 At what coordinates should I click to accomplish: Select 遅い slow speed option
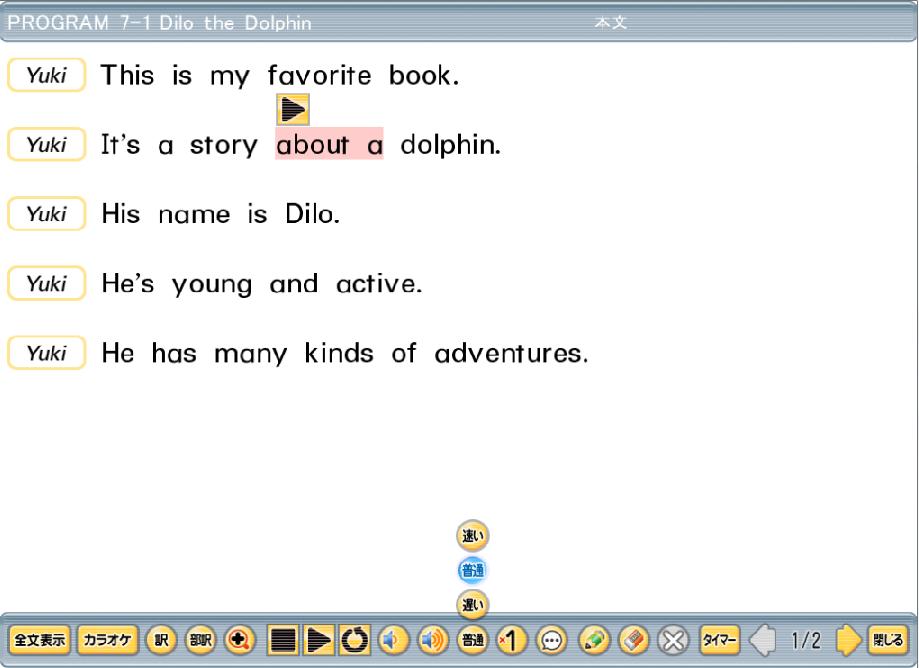click(472, 604)
